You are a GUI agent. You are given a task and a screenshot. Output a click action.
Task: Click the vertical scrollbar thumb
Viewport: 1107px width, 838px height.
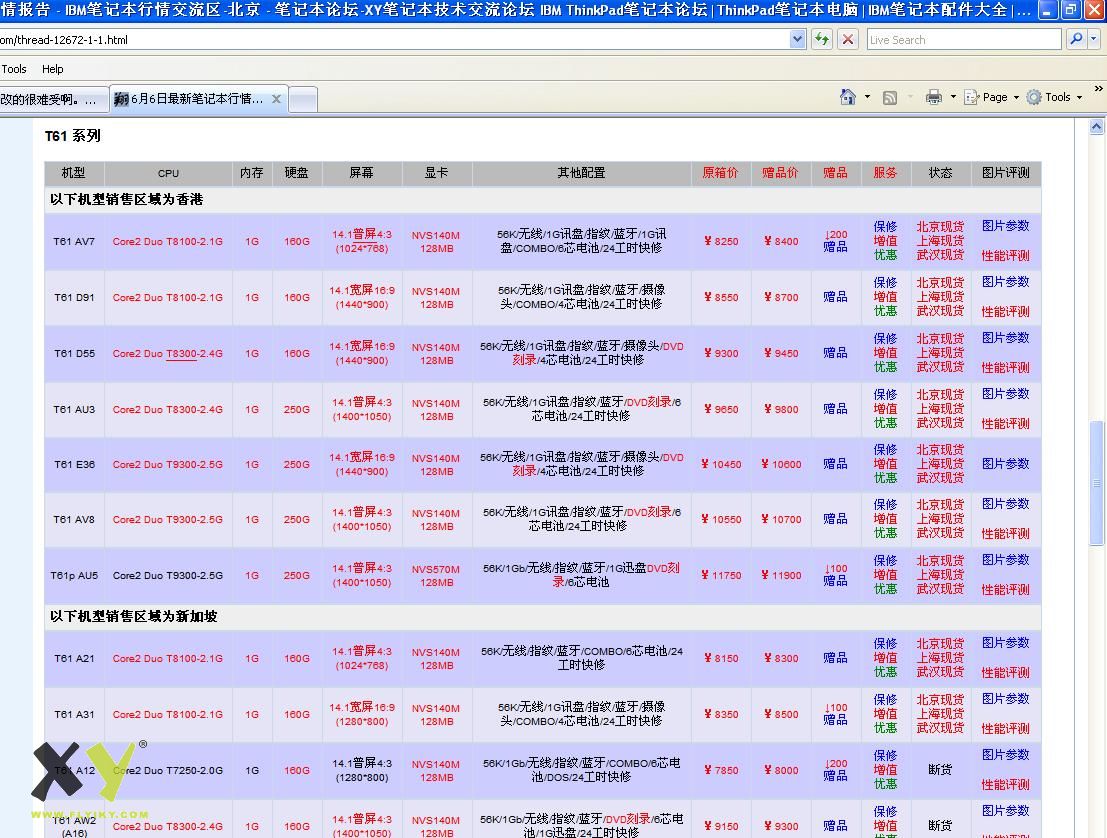click(1096, 483)
